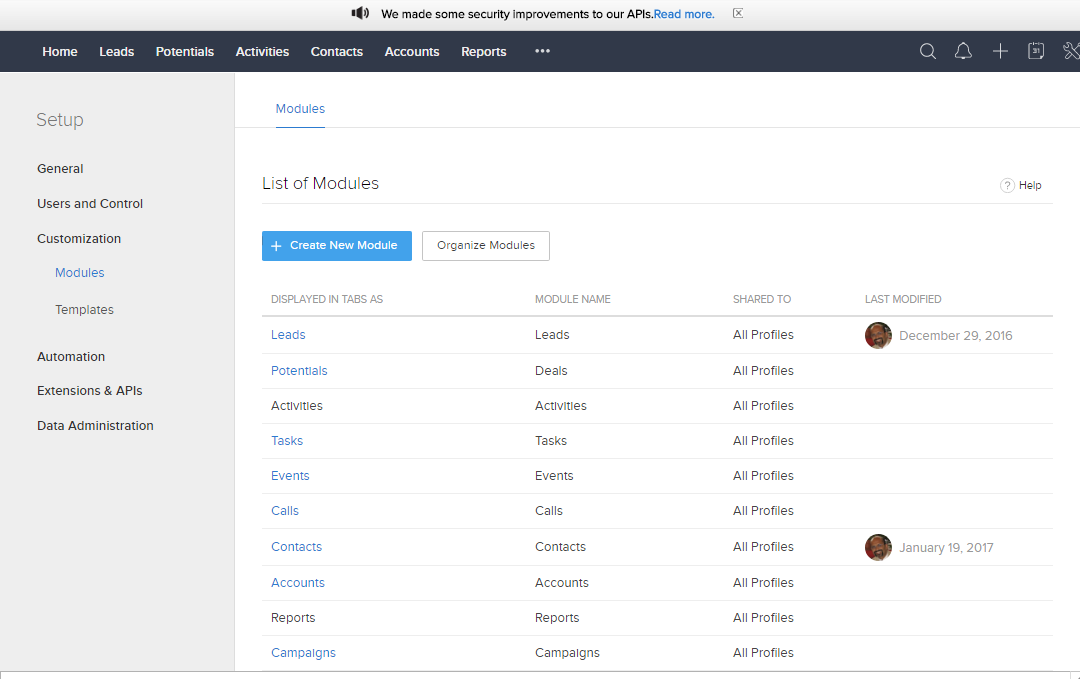Go to the Leads navigation tab
The width and height of the screenshot is (1080, 679).
(116, 52)
